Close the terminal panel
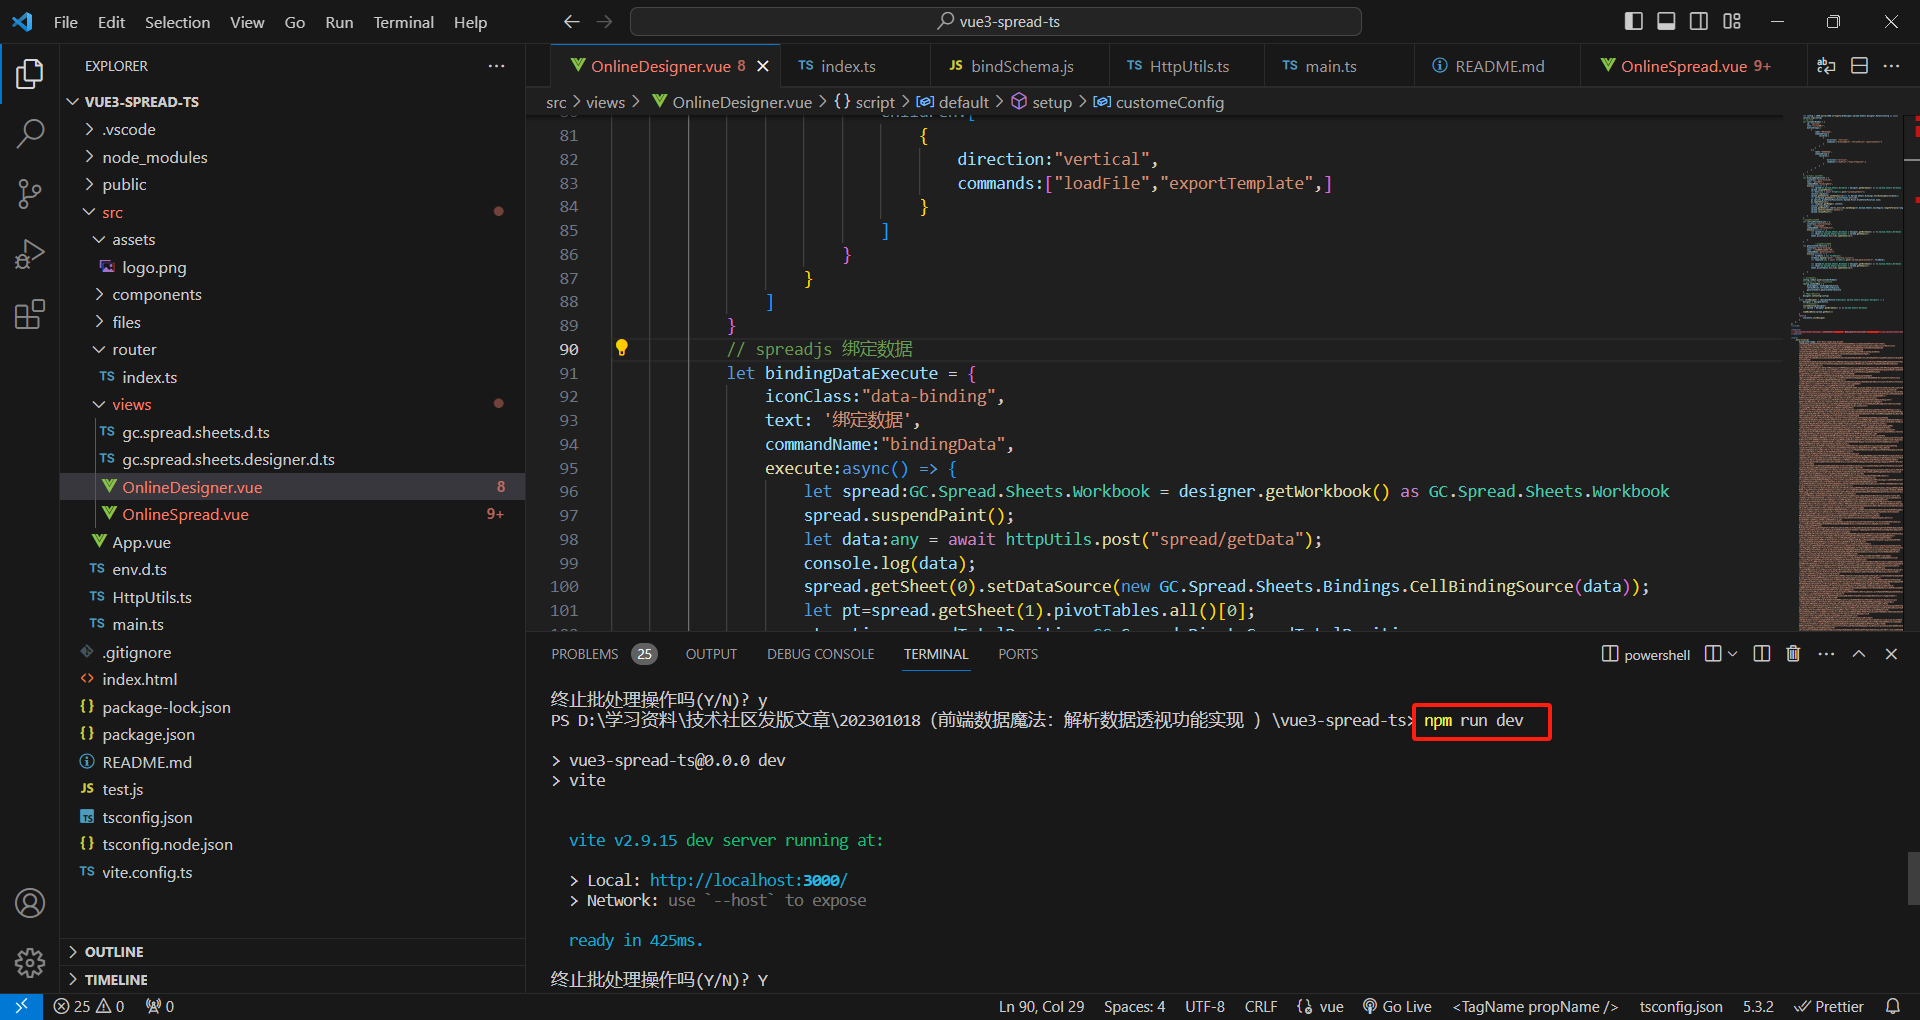1920x1020 pixels. point(1891,654)
